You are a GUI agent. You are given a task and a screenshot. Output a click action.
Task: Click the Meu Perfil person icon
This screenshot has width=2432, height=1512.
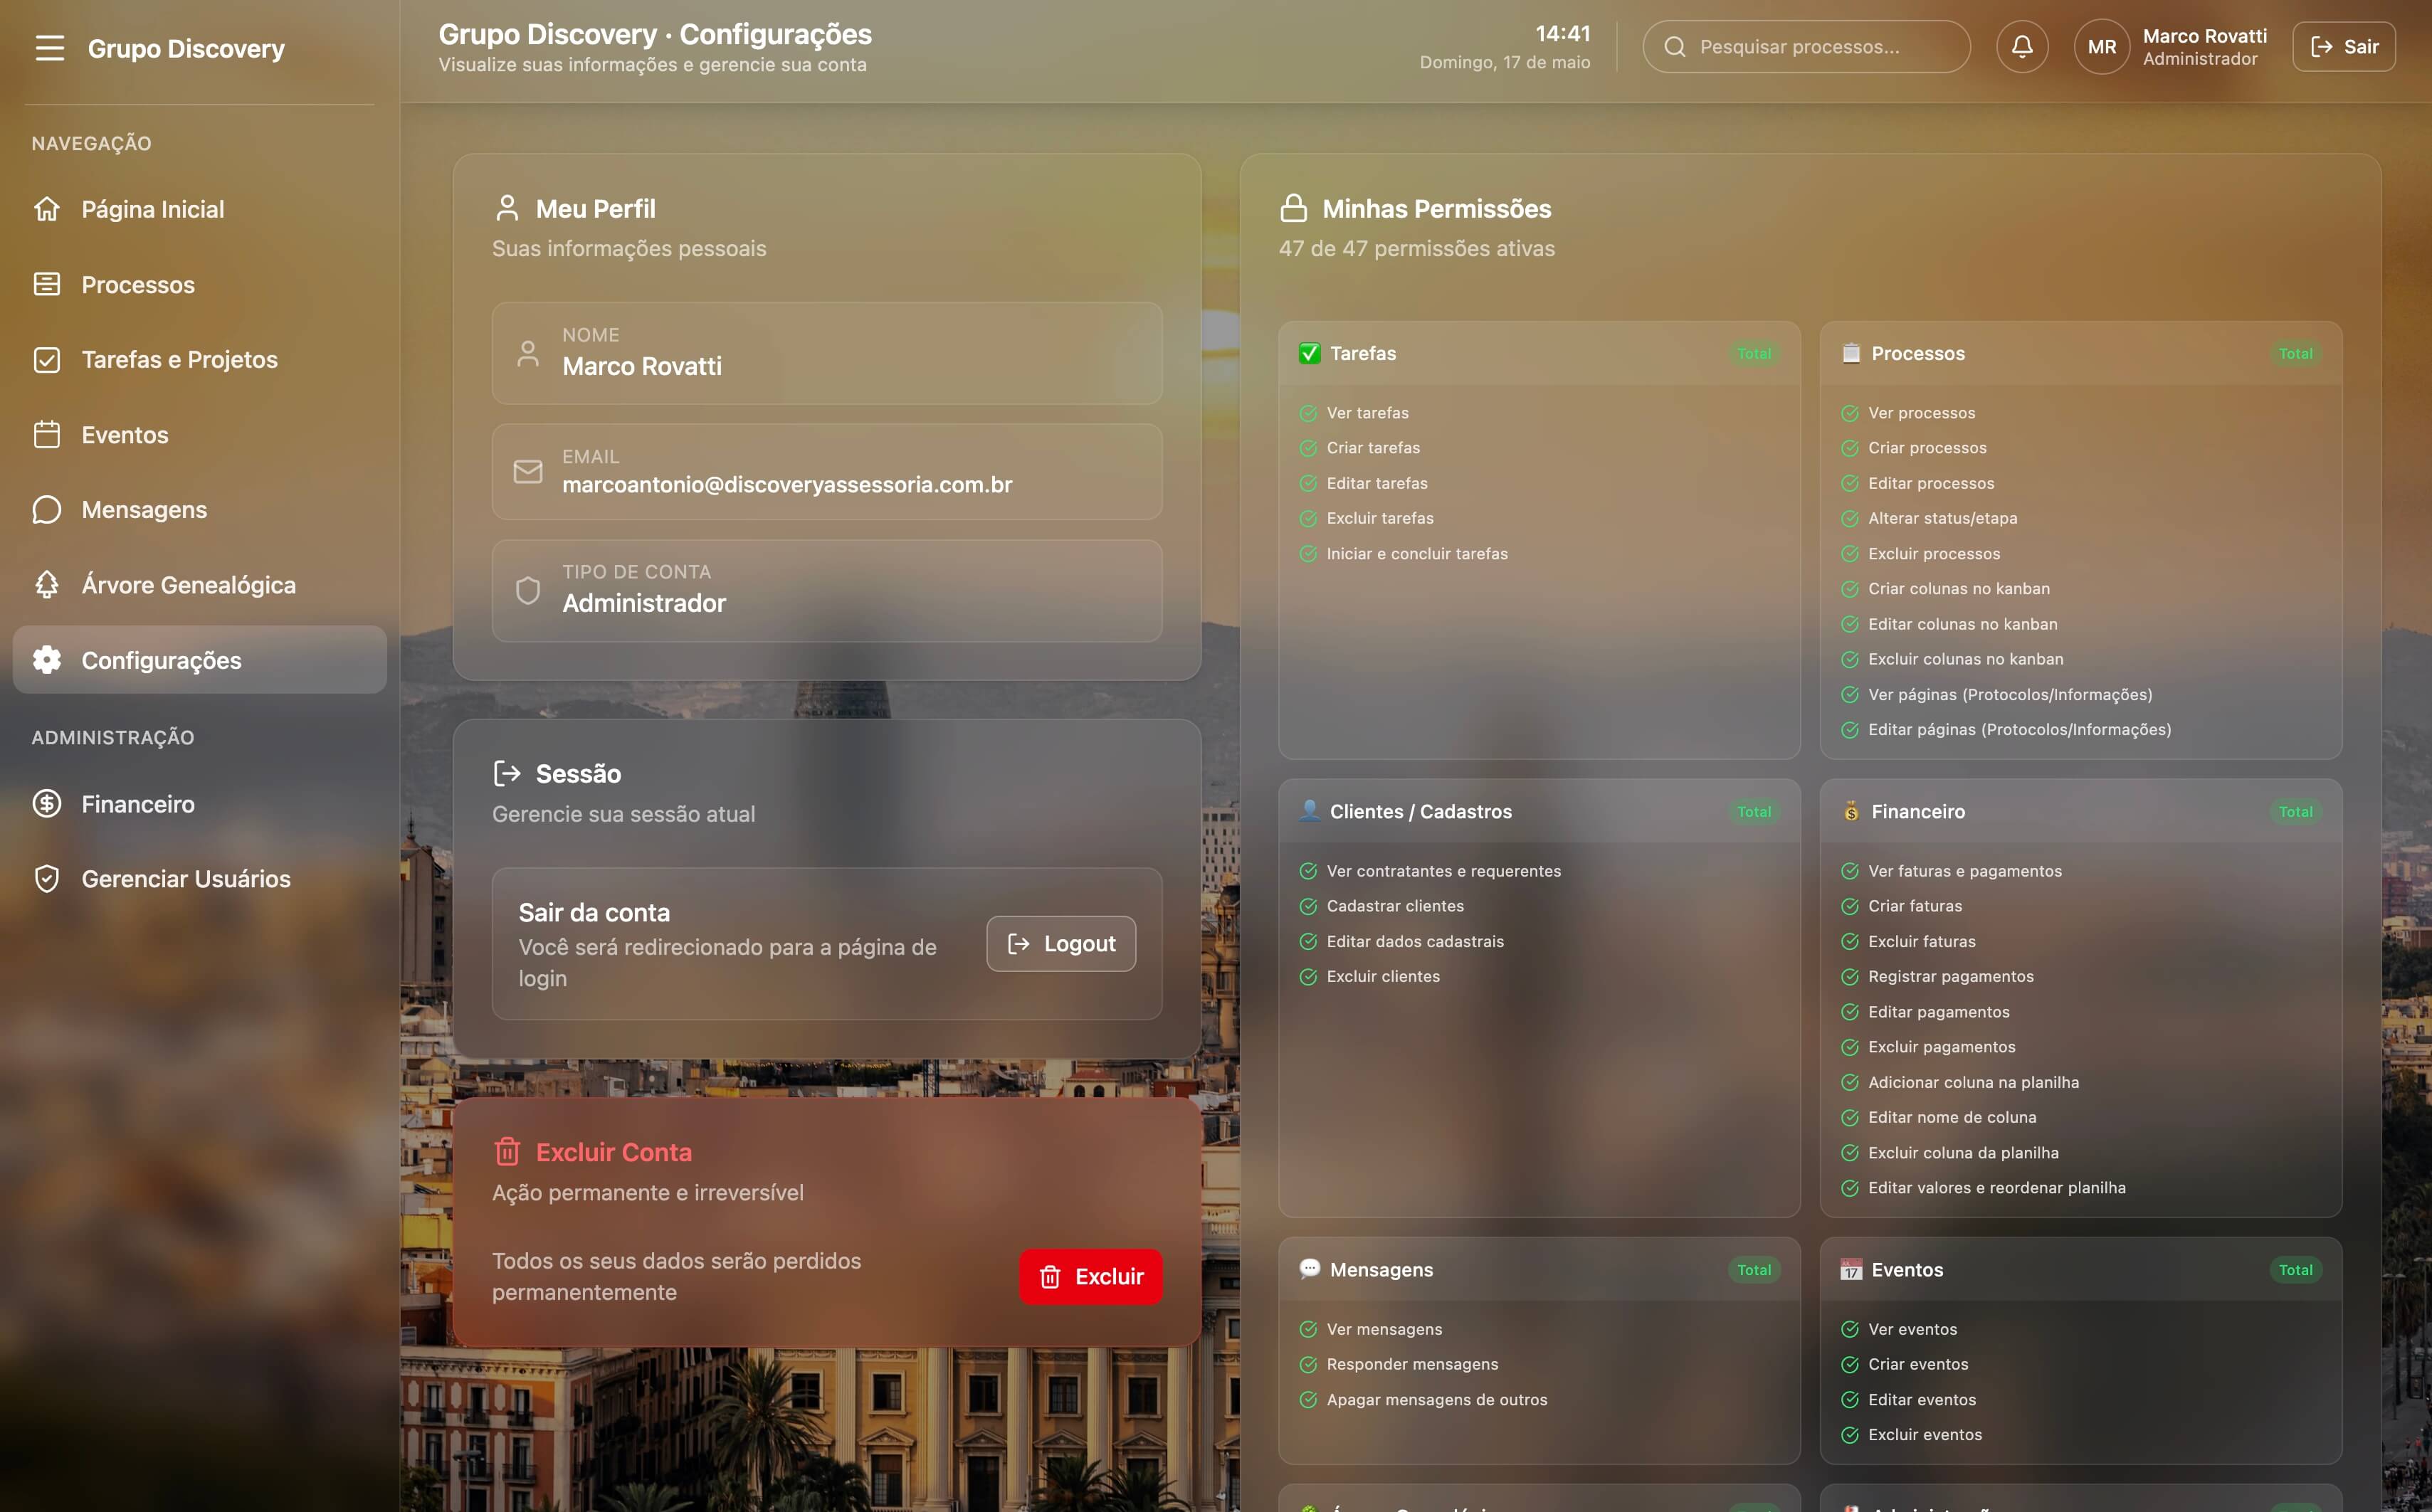[507, 208]
